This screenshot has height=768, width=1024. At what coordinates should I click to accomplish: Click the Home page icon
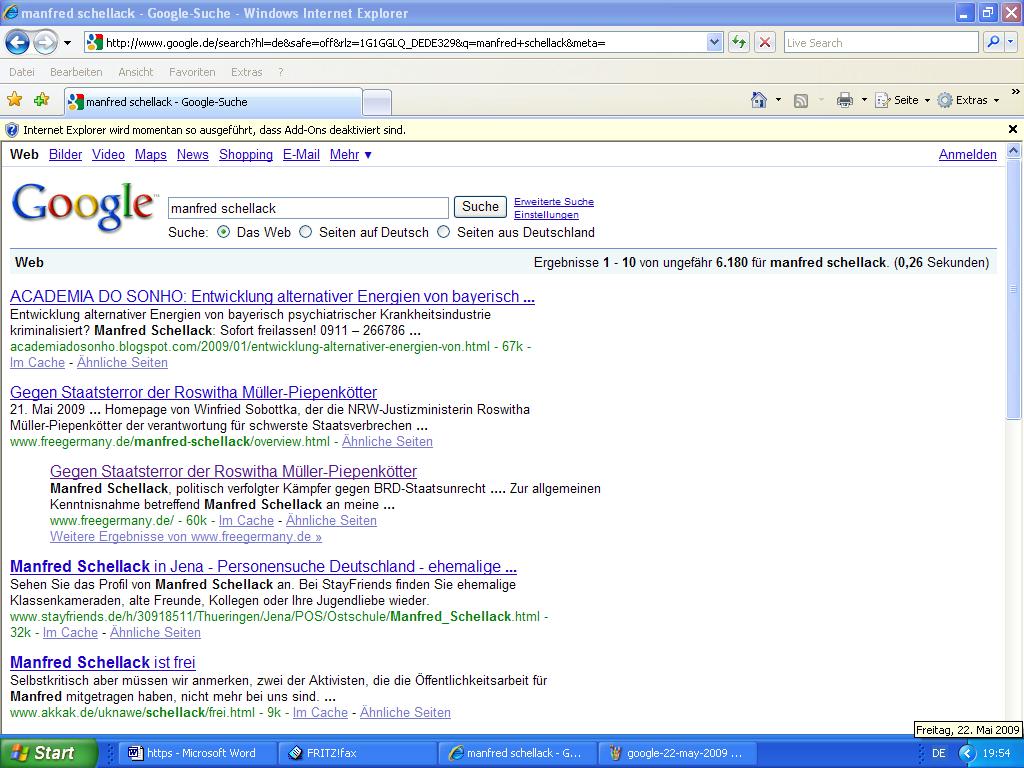tap(759, 100)
